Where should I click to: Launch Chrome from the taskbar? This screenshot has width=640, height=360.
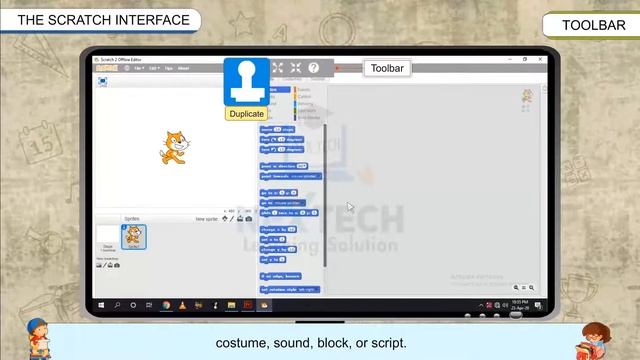point(166,305)
